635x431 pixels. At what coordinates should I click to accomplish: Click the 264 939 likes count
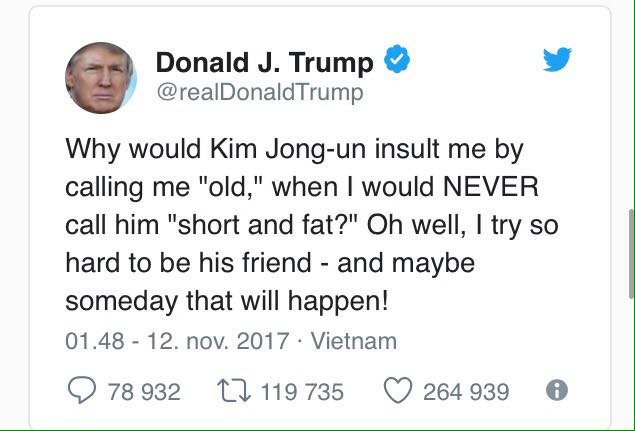point(466,391)
